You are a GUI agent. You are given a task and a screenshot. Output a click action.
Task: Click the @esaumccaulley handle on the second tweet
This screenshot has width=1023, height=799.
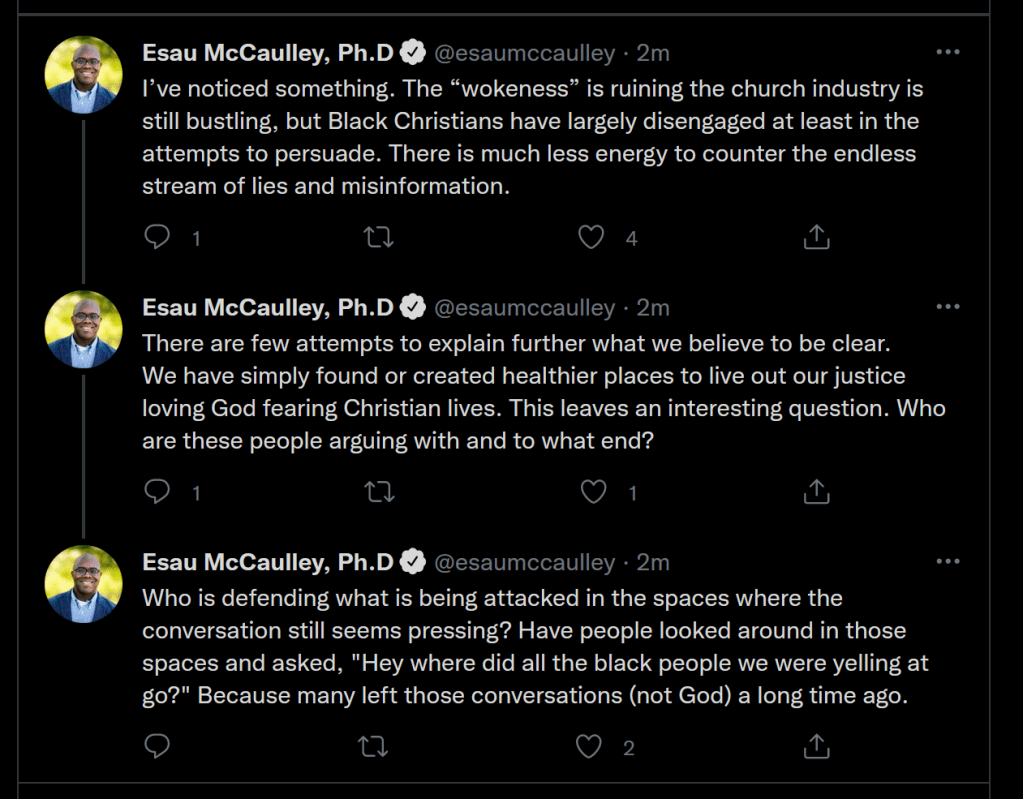click(524, 307)
